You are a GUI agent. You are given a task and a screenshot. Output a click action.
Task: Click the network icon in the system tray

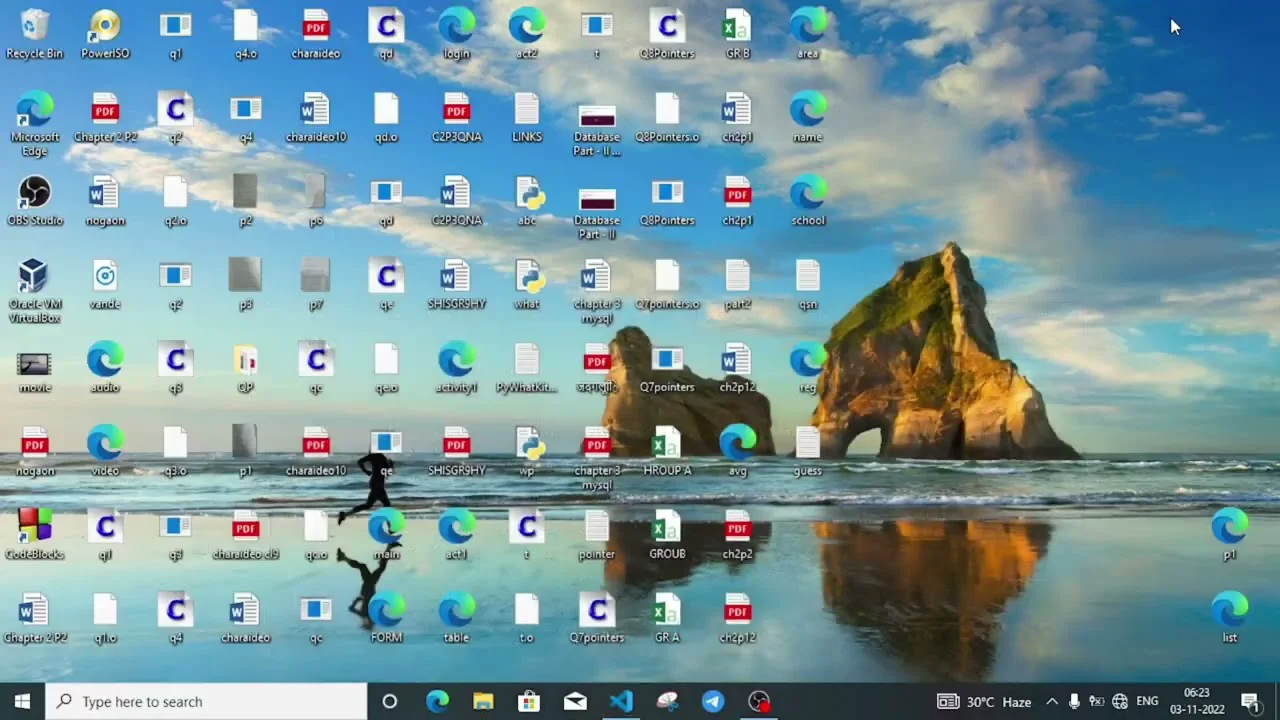coord(1120,702)
